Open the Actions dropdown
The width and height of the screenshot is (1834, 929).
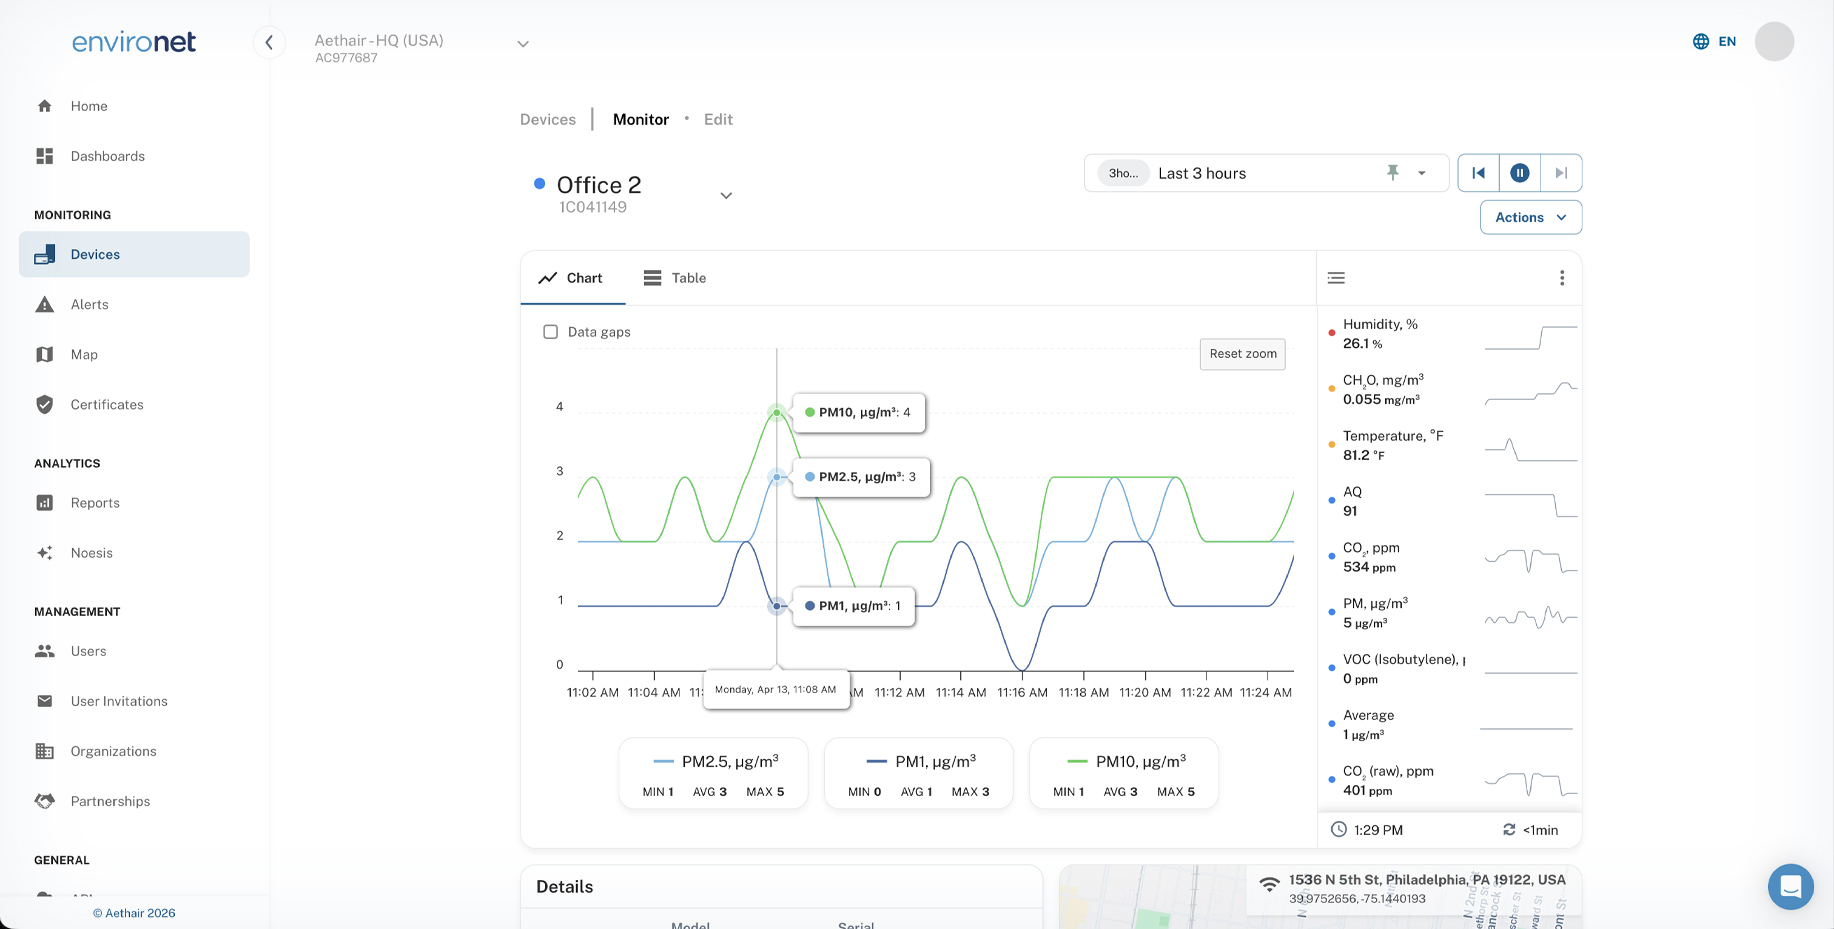click(x=1530, y=217)
